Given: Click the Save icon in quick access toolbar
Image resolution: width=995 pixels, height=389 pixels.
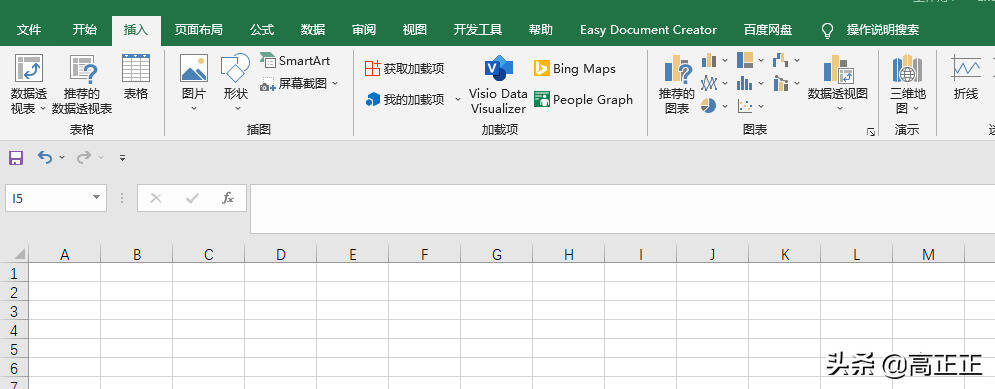Looking at the screenshot, I should [x=16, y=157].
